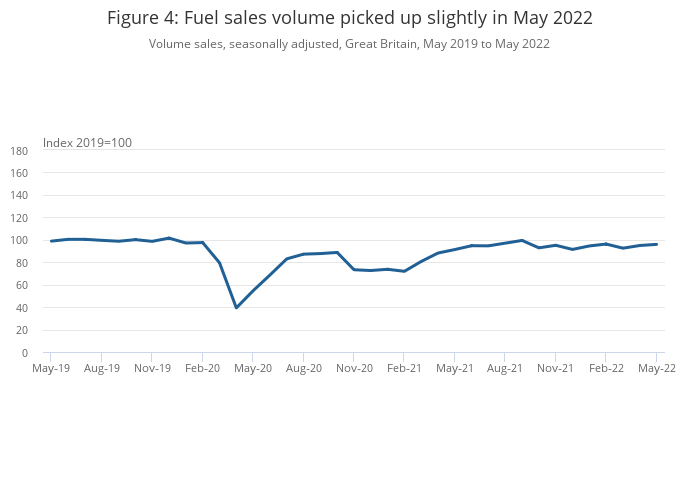Screen dimensions: 700x502
Task: Click the 100 y-axis value label
Action: click(x=19, y=241)
